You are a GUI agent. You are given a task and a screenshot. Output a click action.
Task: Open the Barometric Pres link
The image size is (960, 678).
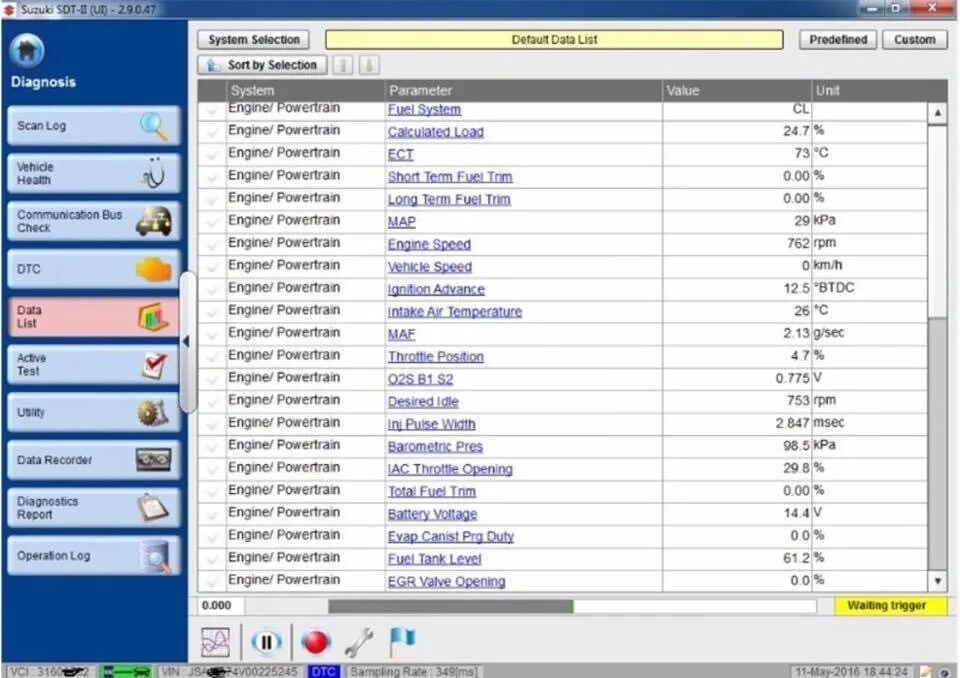[x=435, y=446]
